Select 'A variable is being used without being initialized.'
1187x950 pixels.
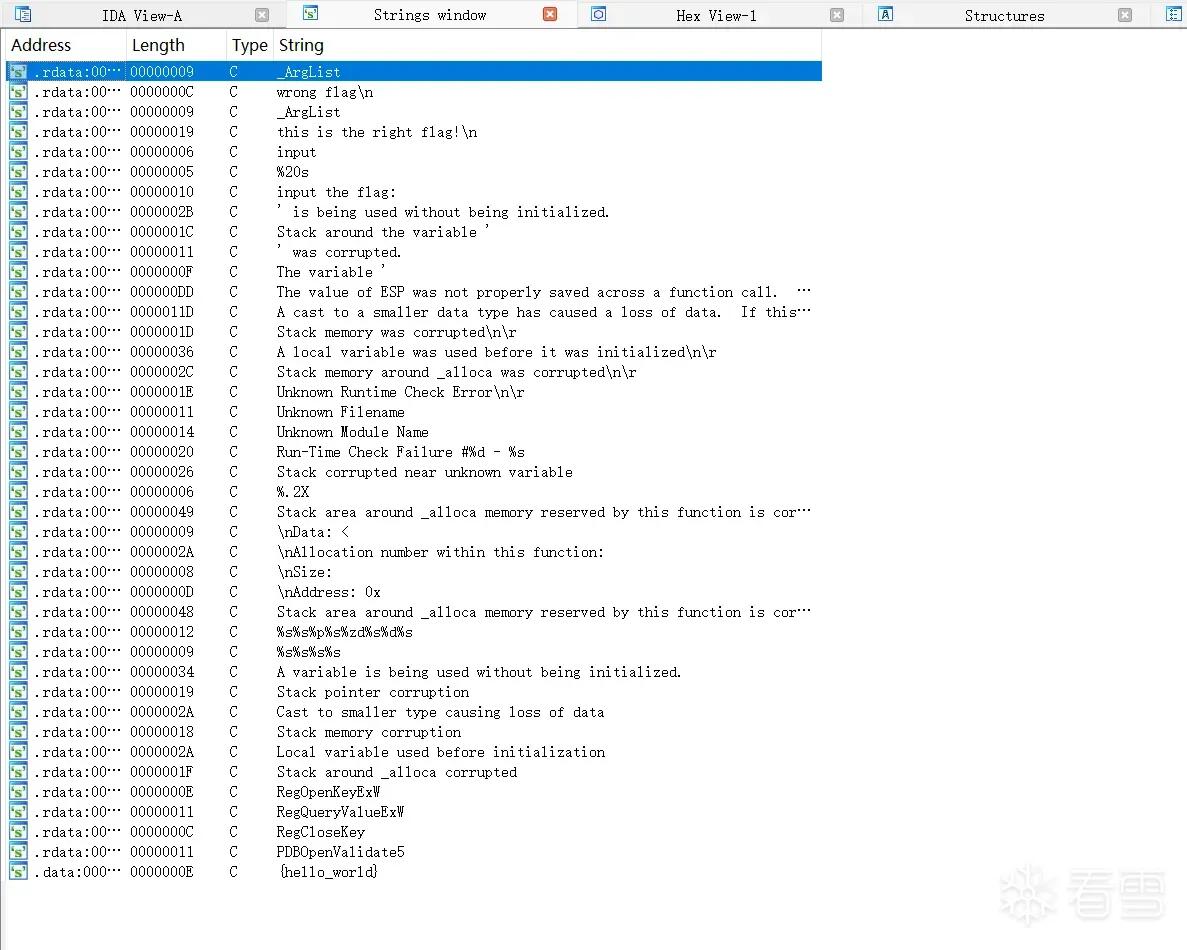click(x=478, y=672)
